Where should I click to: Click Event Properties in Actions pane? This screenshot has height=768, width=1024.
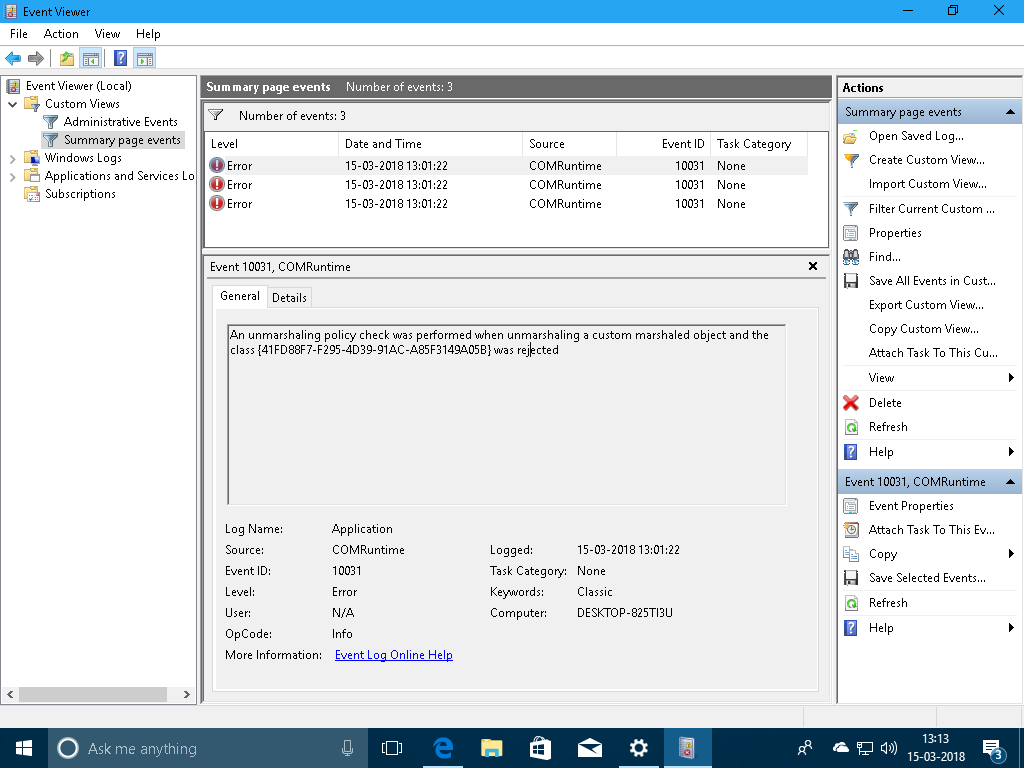point(910,506)
